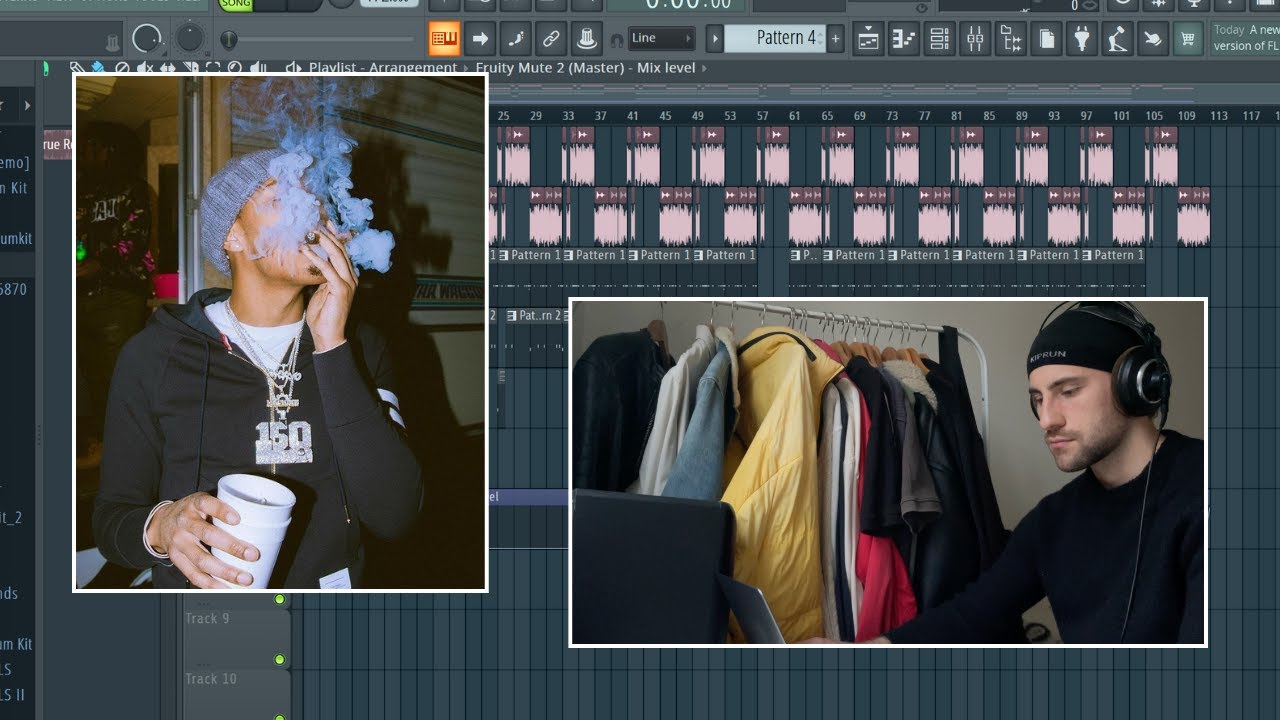The image size is (1280, 720).
Task: Click the right-arrow icon beside the orange keyboard
Action: point(480,39)
